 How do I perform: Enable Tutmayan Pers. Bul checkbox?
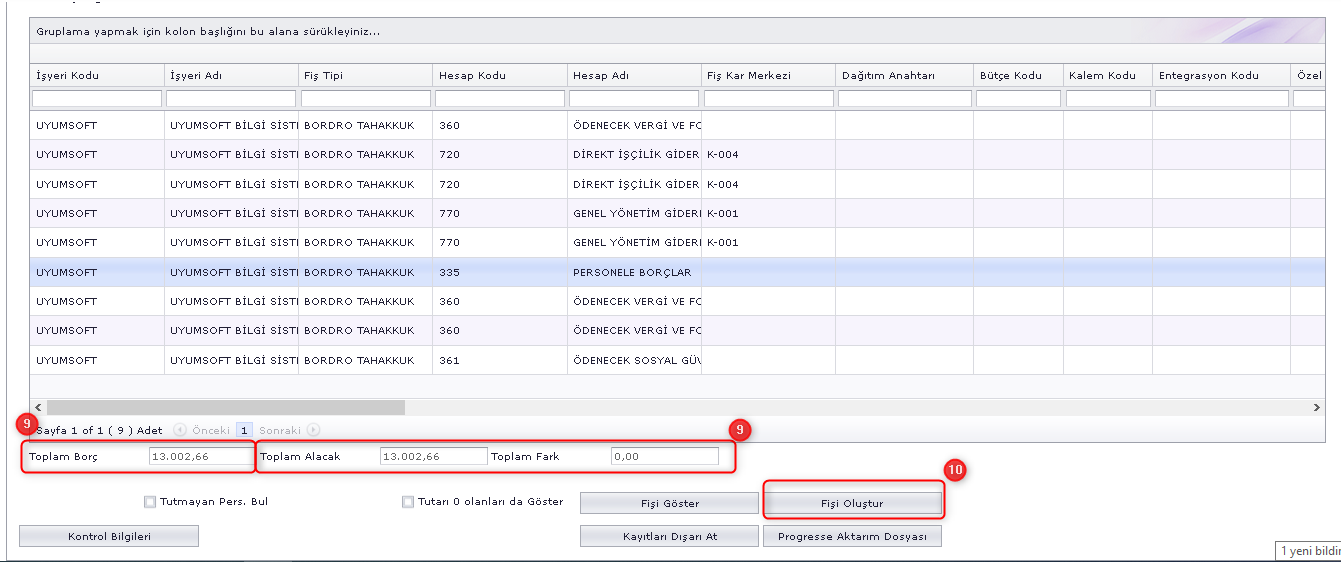click(150, 502)
